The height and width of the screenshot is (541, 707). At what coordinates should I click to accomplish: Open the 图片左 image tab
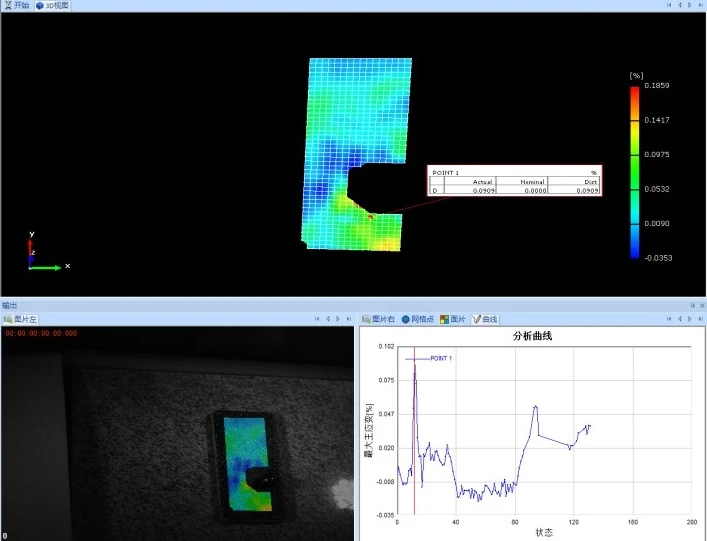pyautogui.click(x=20, y=319)
